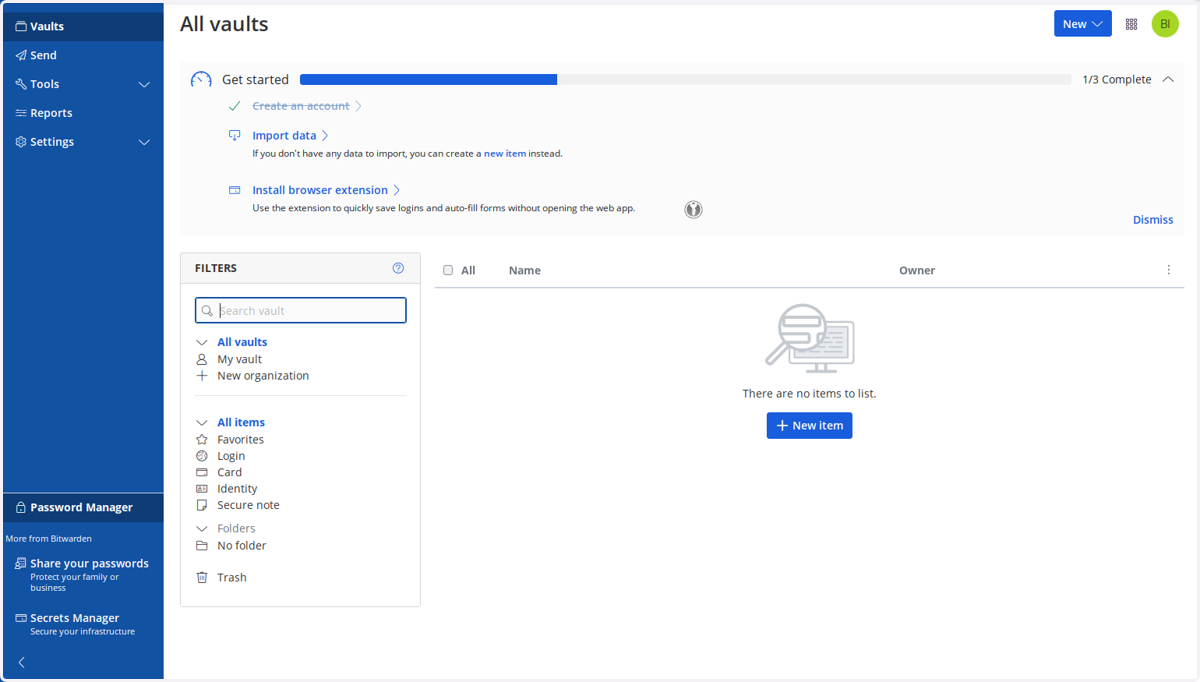Image resolution: width=1200 pixels, height=682 pixels.
Task: Click the Identity ID-card icon
Action: tap(202, 489)
